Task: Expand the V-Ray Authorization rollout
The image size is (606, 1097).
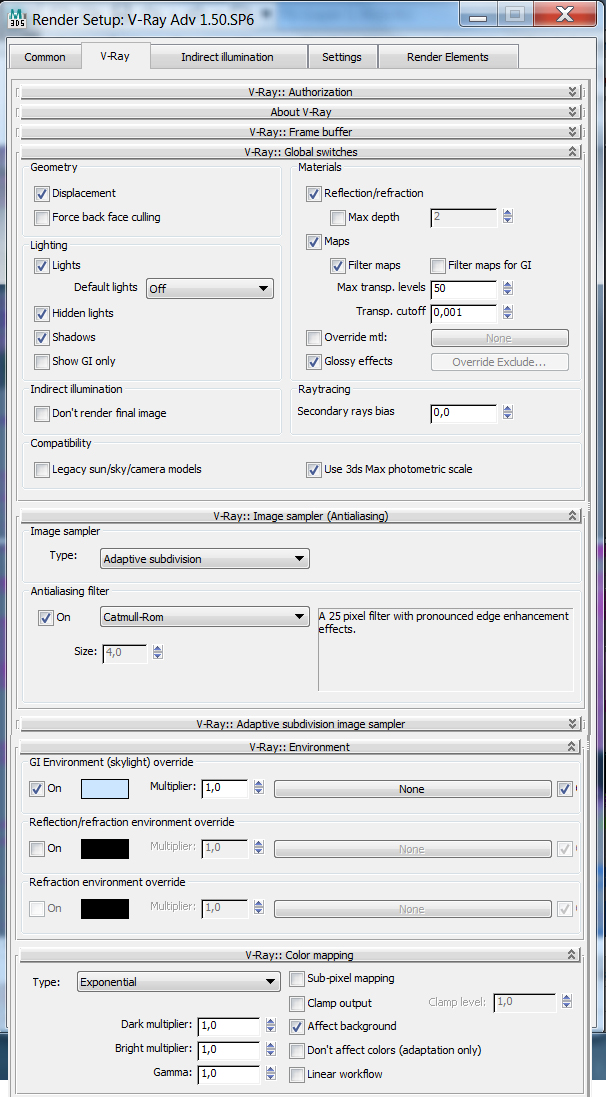Action: pyautogui.click(x=301, y=92)
